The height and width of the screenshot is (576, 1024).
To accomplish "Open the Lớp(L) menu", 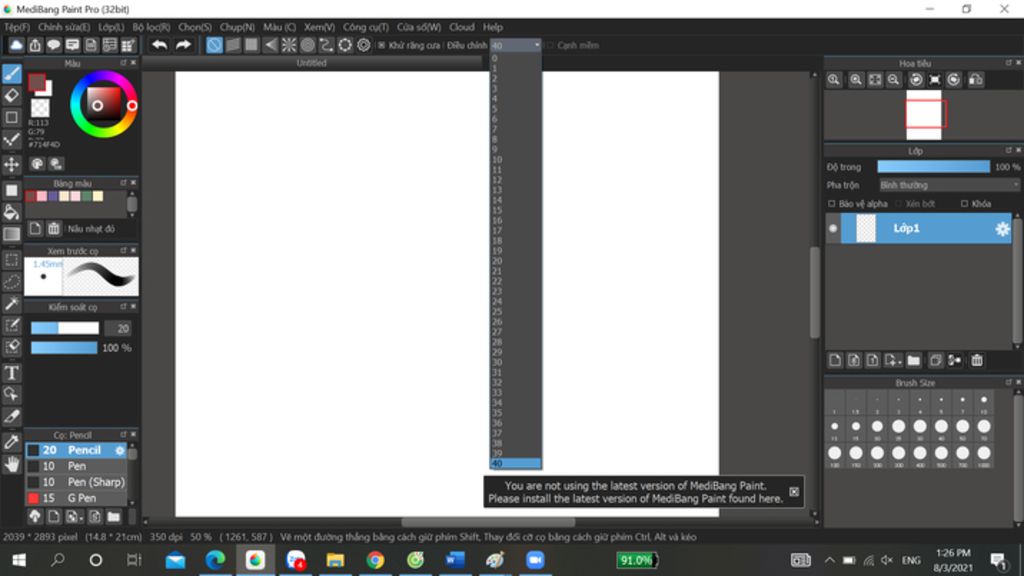I will [111, 27].
